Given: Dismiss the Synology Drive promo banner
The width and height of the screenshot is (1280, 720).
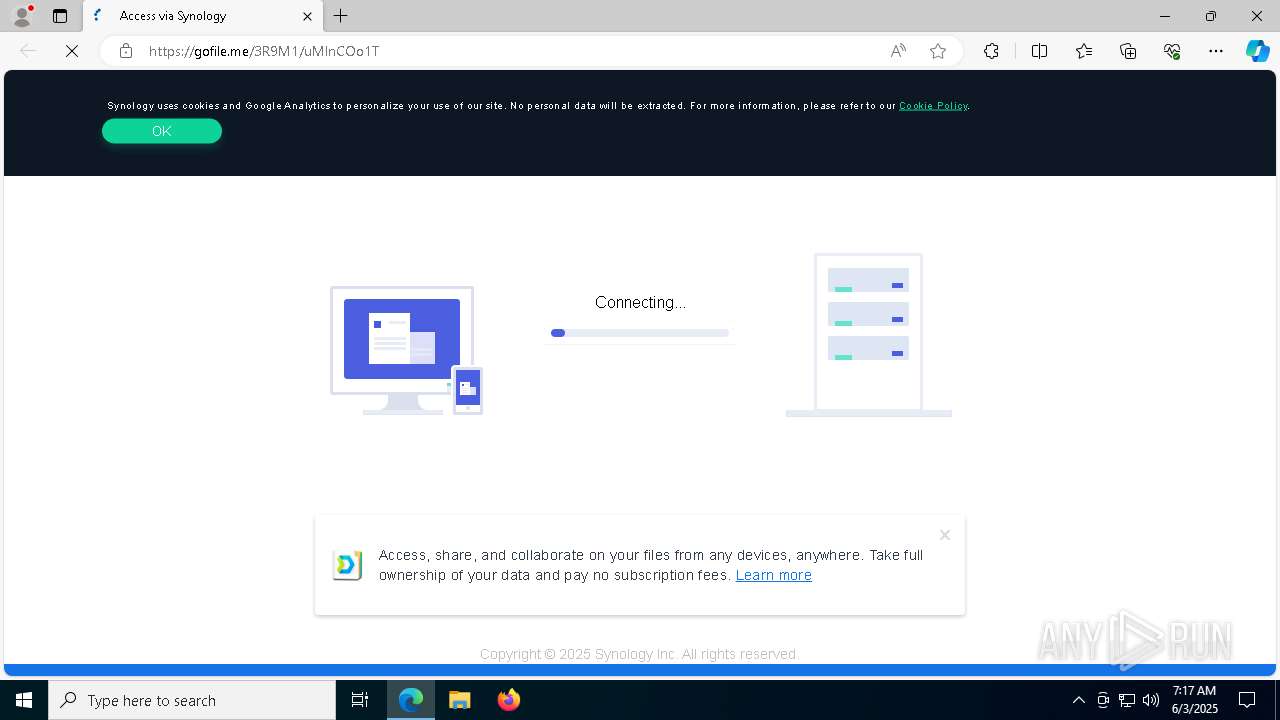Looking at the screenshot, I should (x=945, y=535).
